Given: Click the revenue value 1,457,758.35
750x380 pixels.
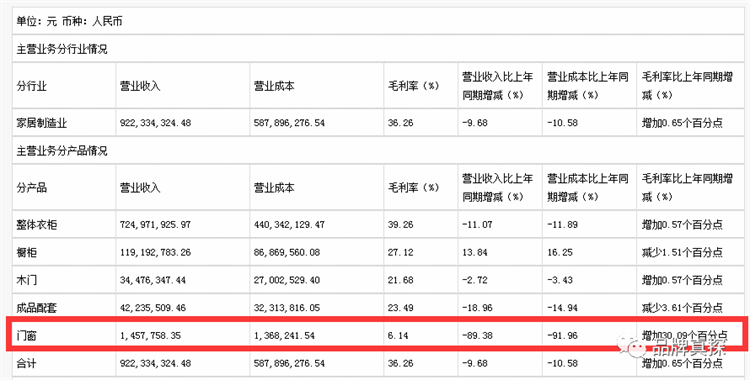Looking at the screenshot, I should tap(151, 336).
